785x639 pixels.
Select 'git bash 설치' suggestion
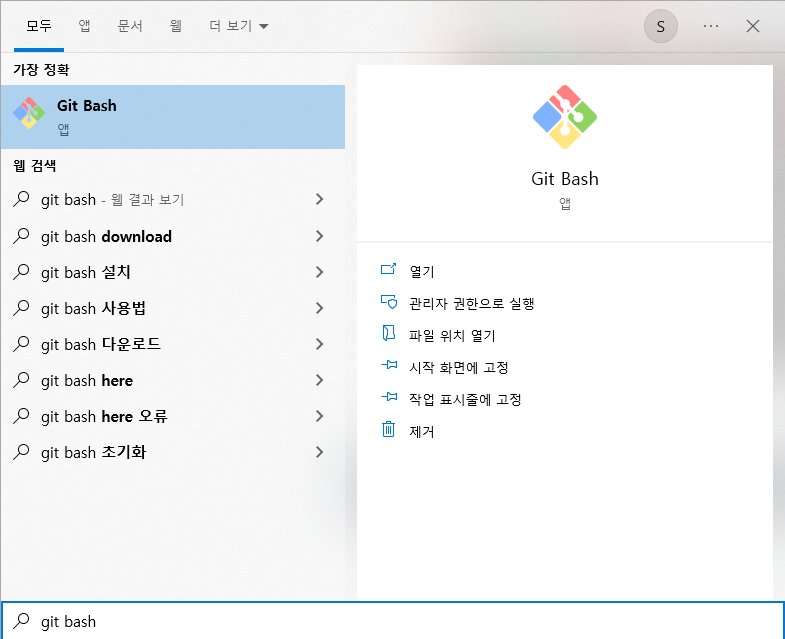(173, 272)
